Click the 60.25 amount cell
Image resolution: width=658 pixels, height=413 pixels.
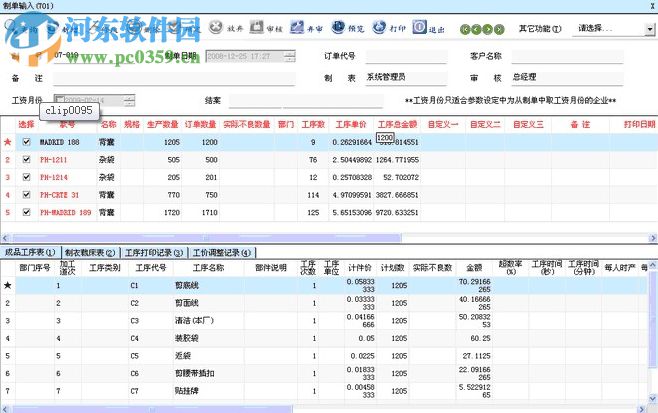click(x=474, y=338)
